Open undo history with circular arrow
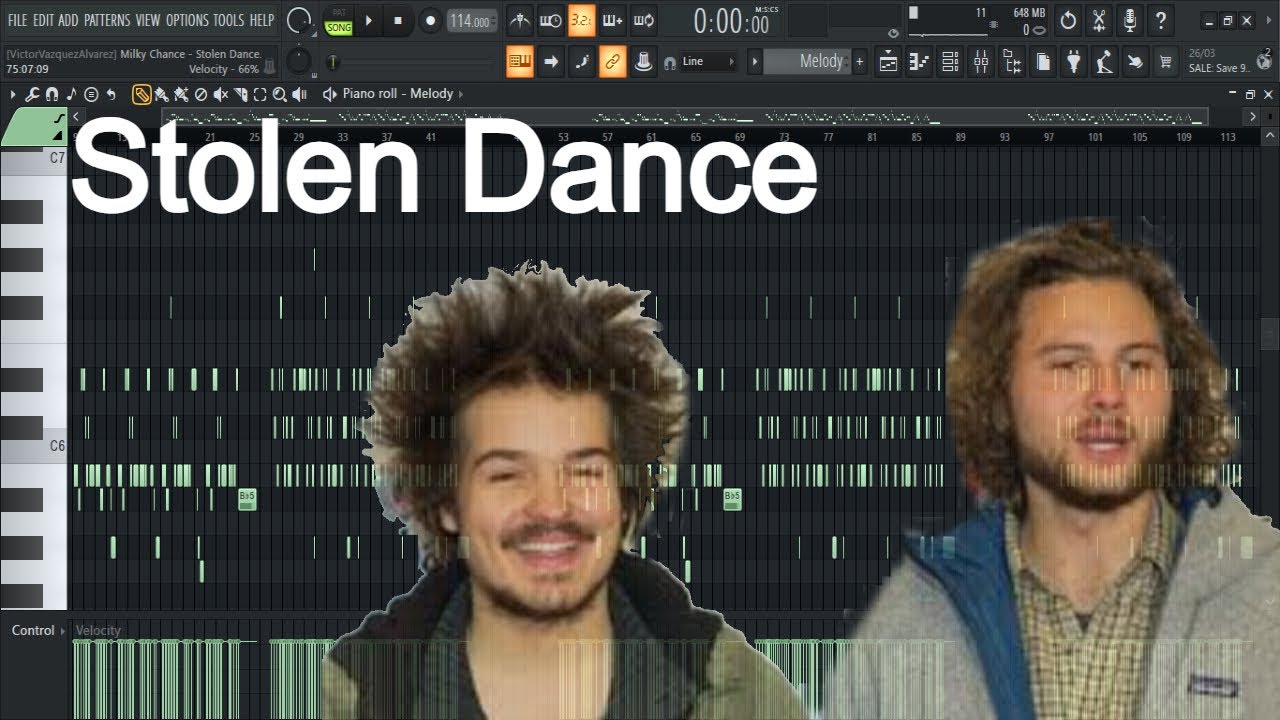 click(1068, 20)
